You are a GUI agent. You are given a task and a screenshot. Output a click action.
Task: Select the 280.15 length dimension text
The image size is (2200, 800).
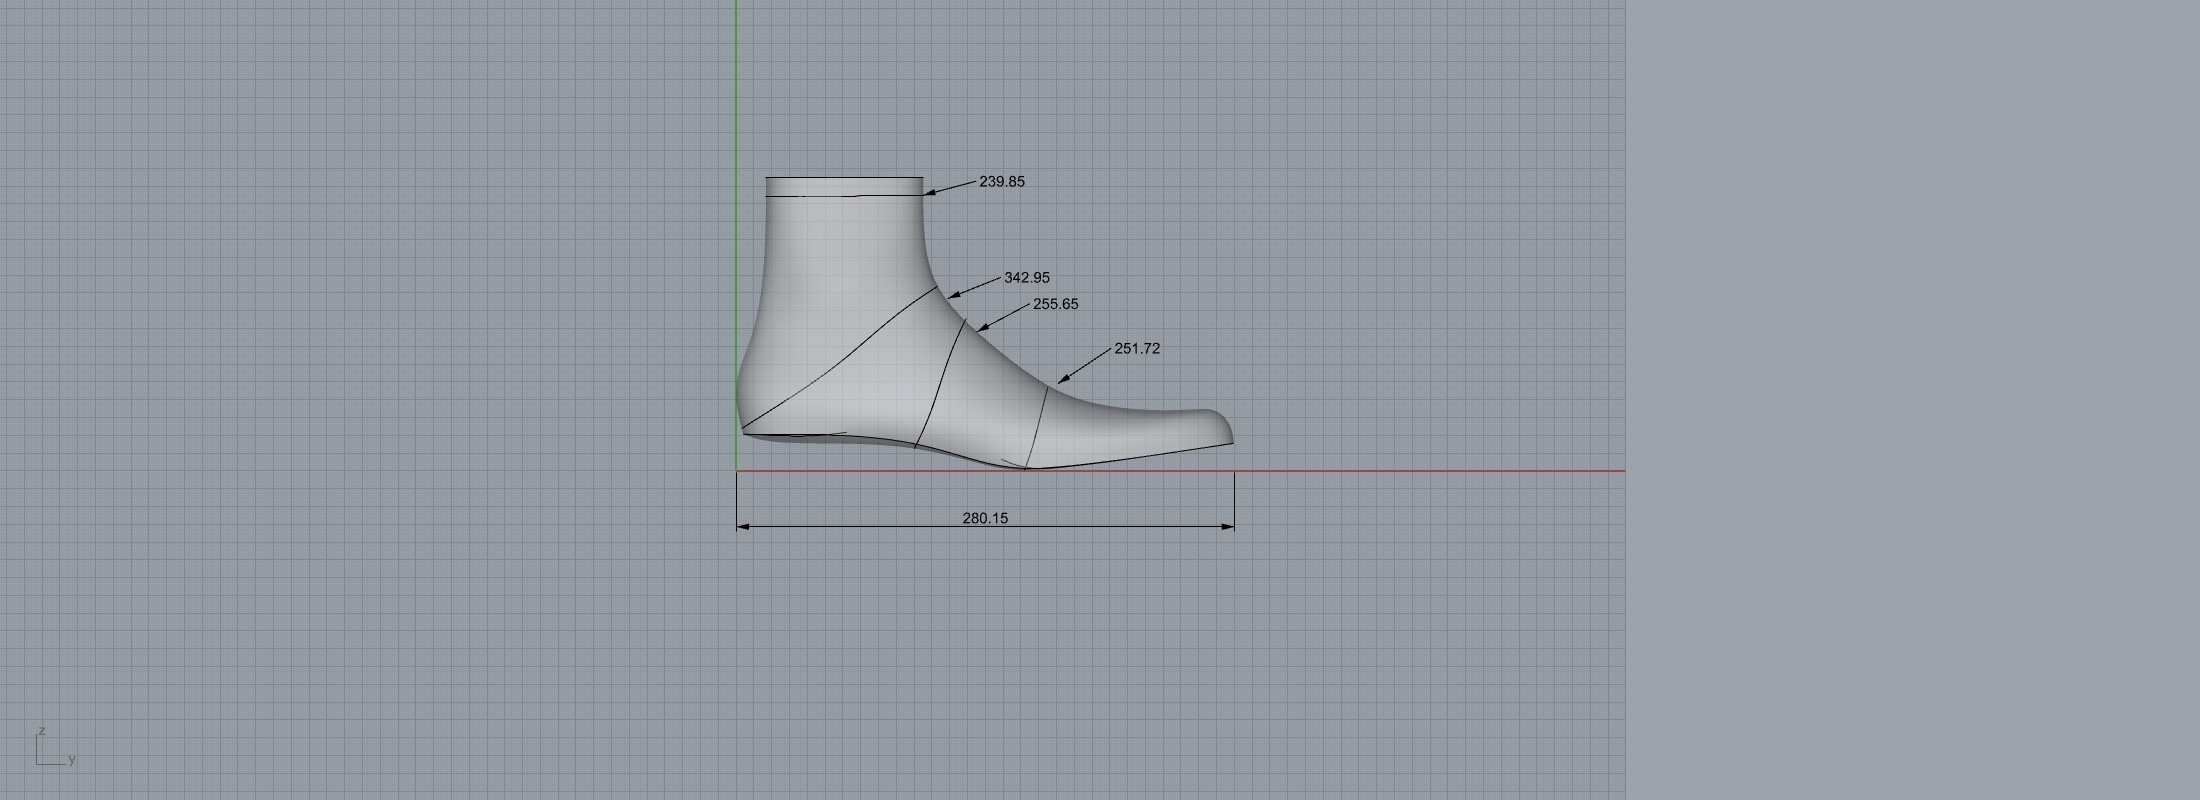(x=985, y=518)
